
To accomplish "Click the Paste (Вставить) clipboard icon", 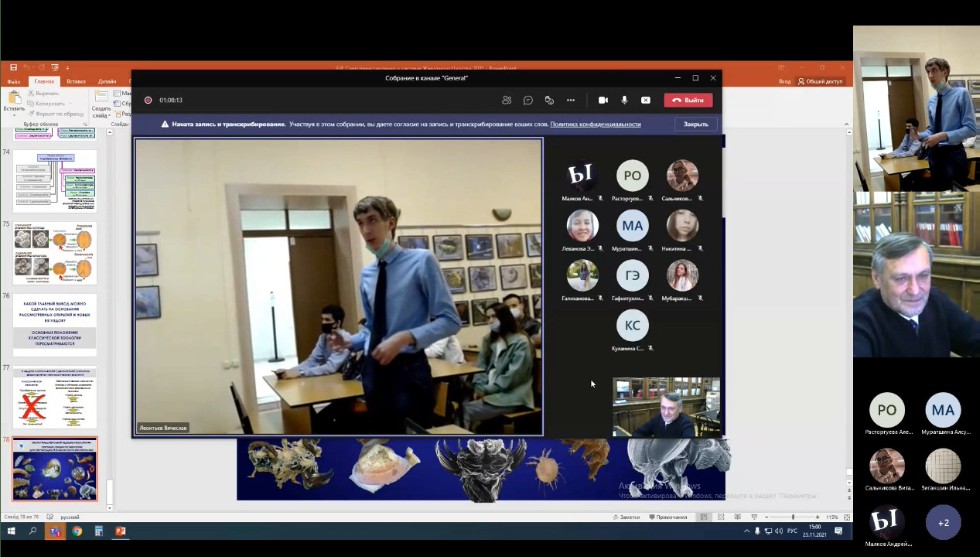I will (x=14, y=98).
